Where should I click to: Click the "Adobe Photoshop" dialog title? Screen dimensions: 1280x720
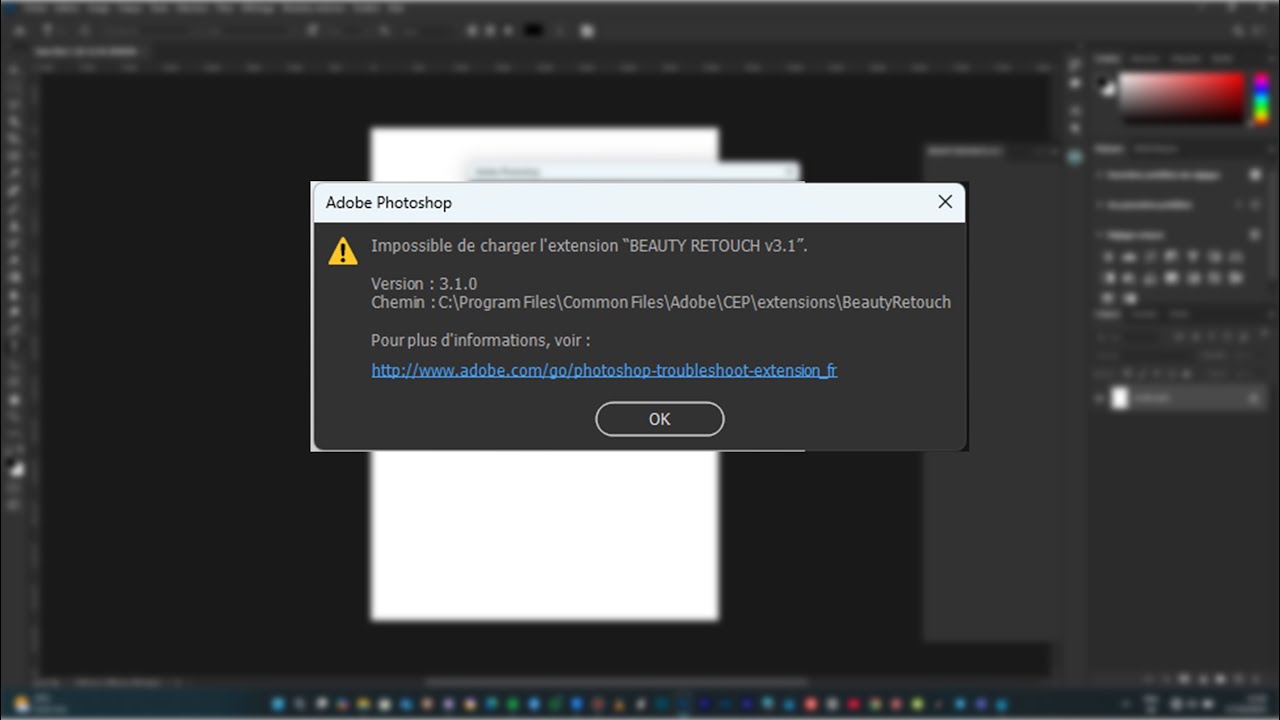[x=389, y=203]
